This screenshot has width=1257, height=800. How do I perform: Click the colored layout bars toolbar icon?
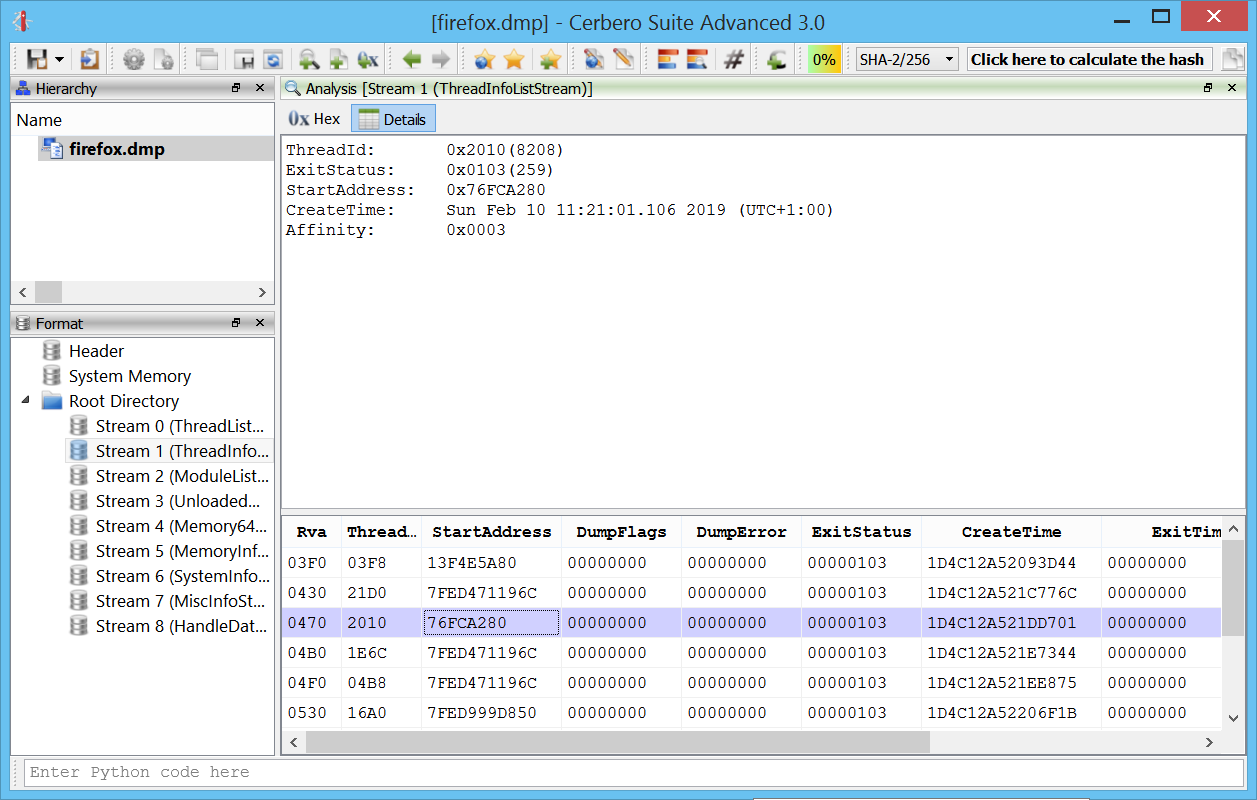coord(668,59)
